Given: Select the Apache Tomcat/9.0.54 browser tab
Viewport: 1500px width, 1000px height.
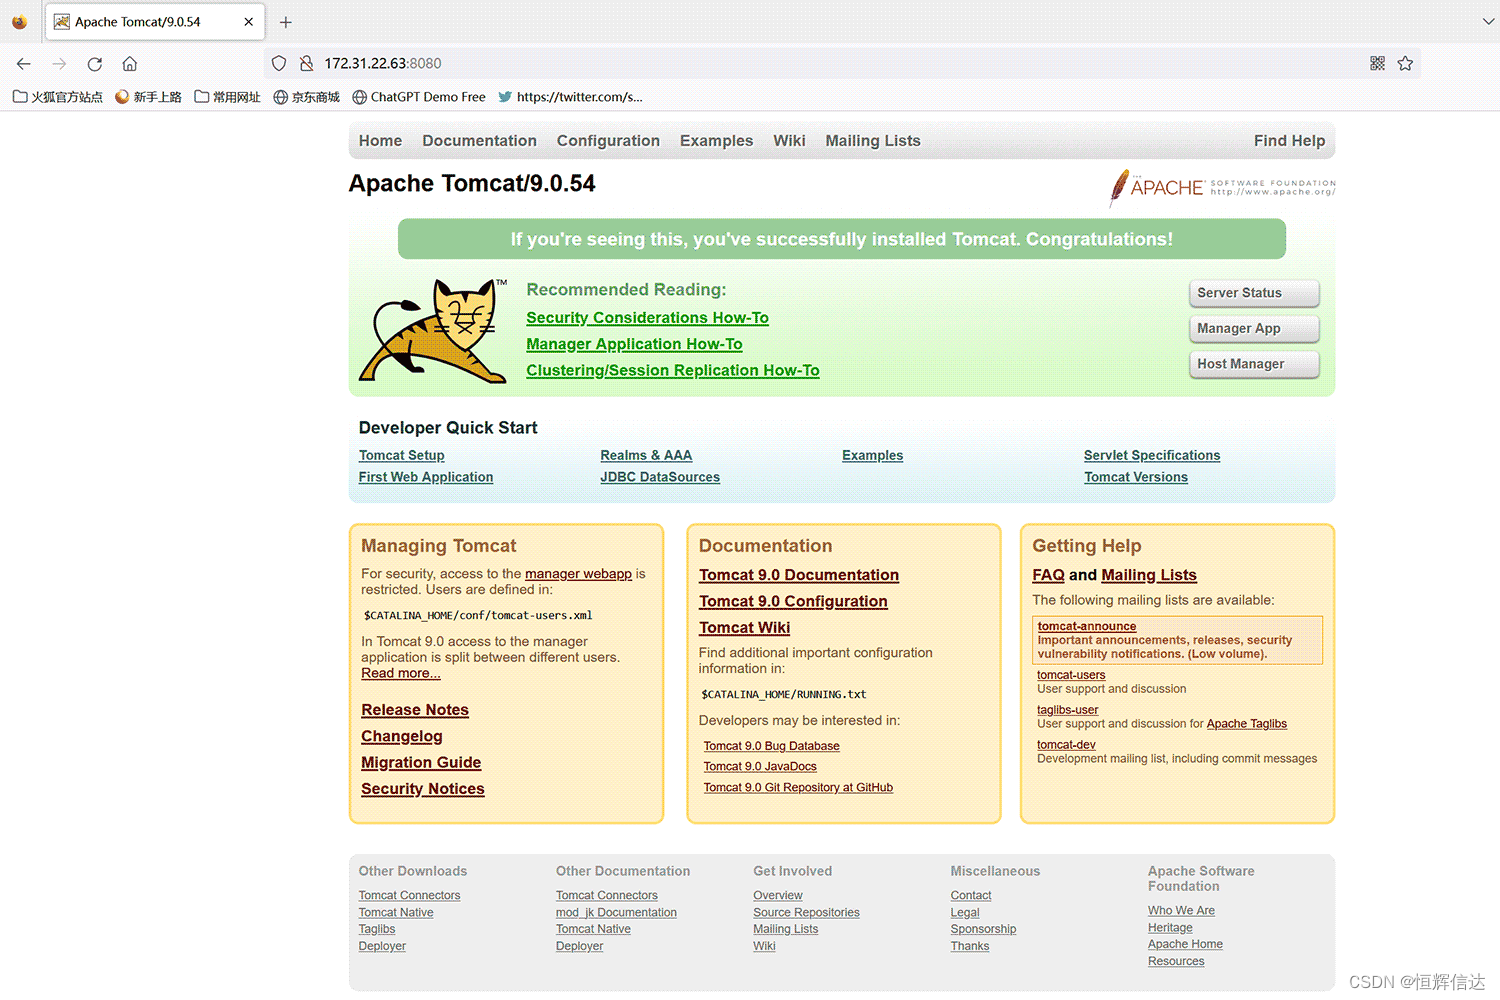Looking at the screenshot, I should tap(154, 22).
